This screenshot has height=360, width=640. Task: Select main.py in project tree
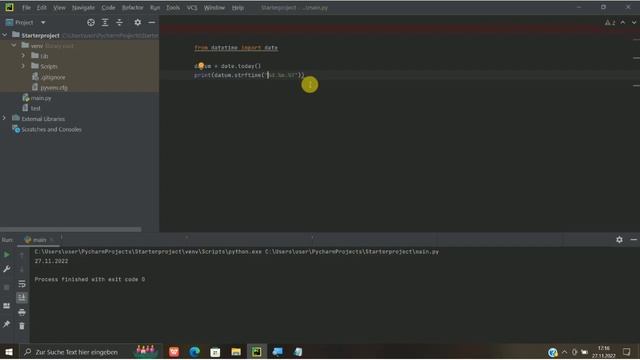click(41, 98)
